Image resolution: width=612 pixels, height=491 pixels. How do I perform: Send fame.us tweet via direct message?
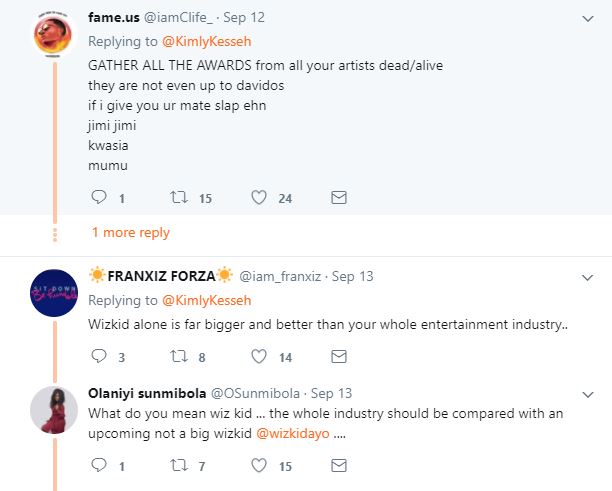(339, 198)
